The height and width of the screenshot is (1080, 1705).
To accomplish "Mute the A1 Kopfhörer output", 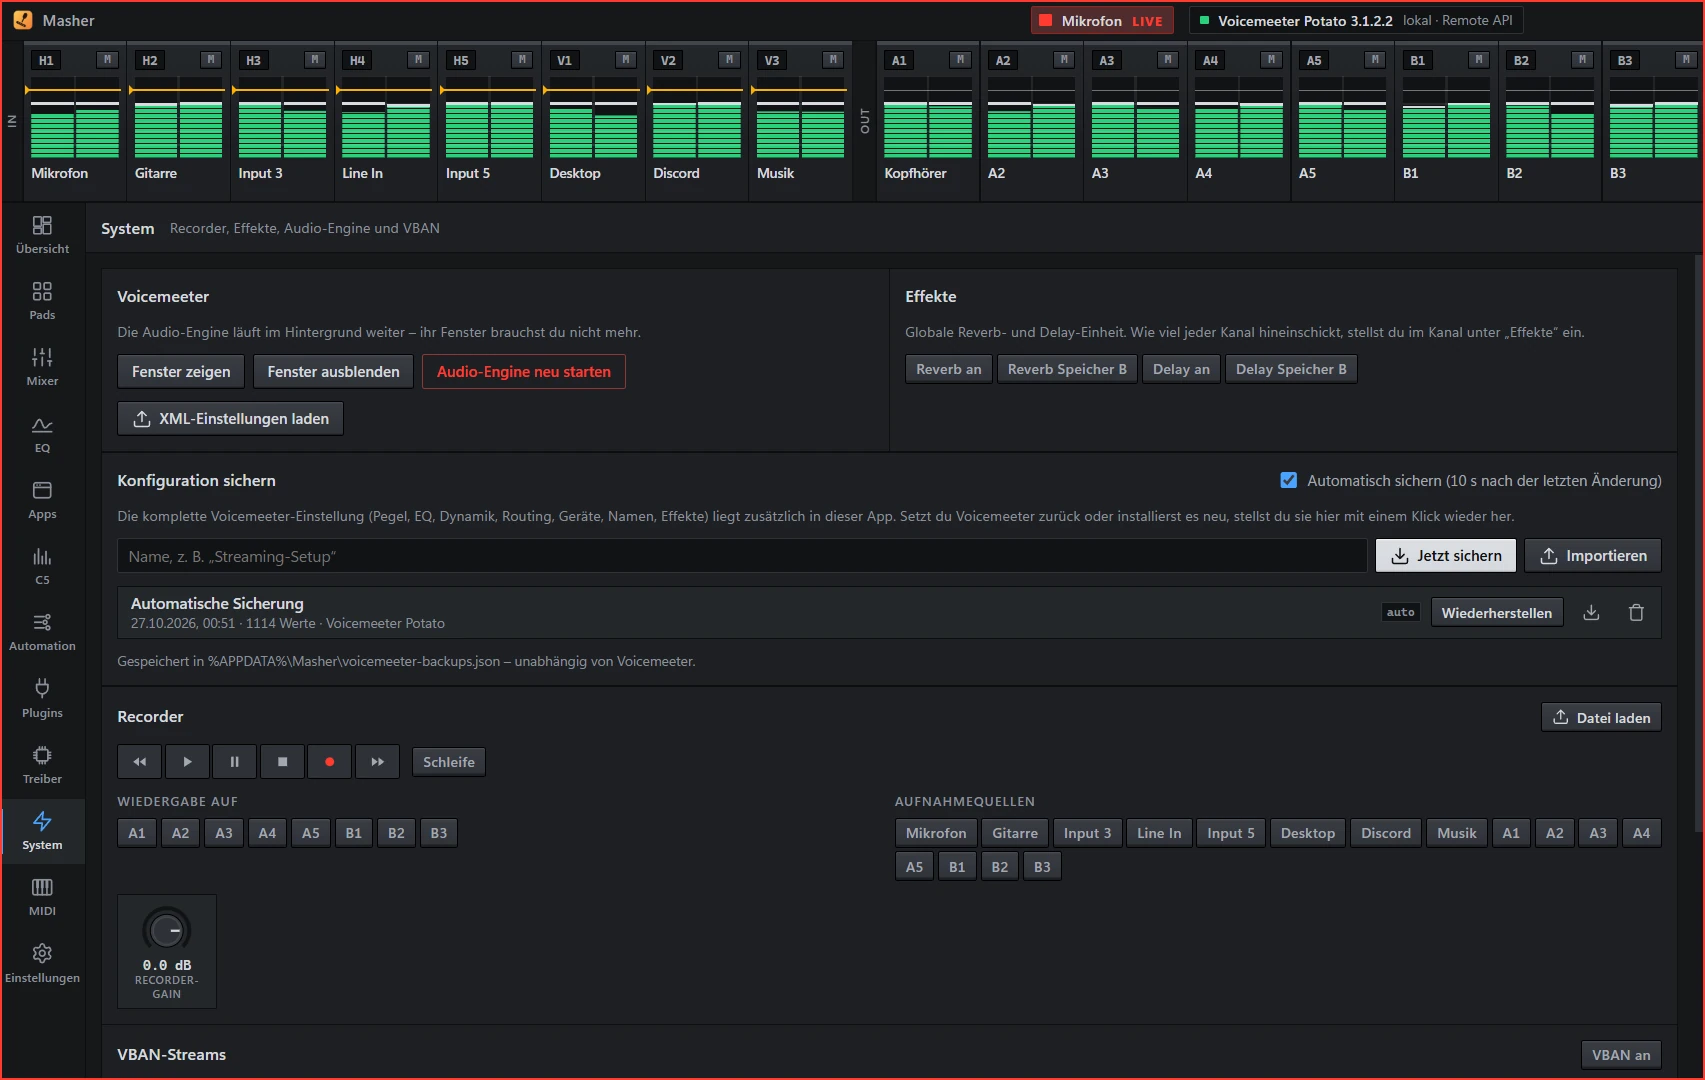I will (x=961, y=60).
